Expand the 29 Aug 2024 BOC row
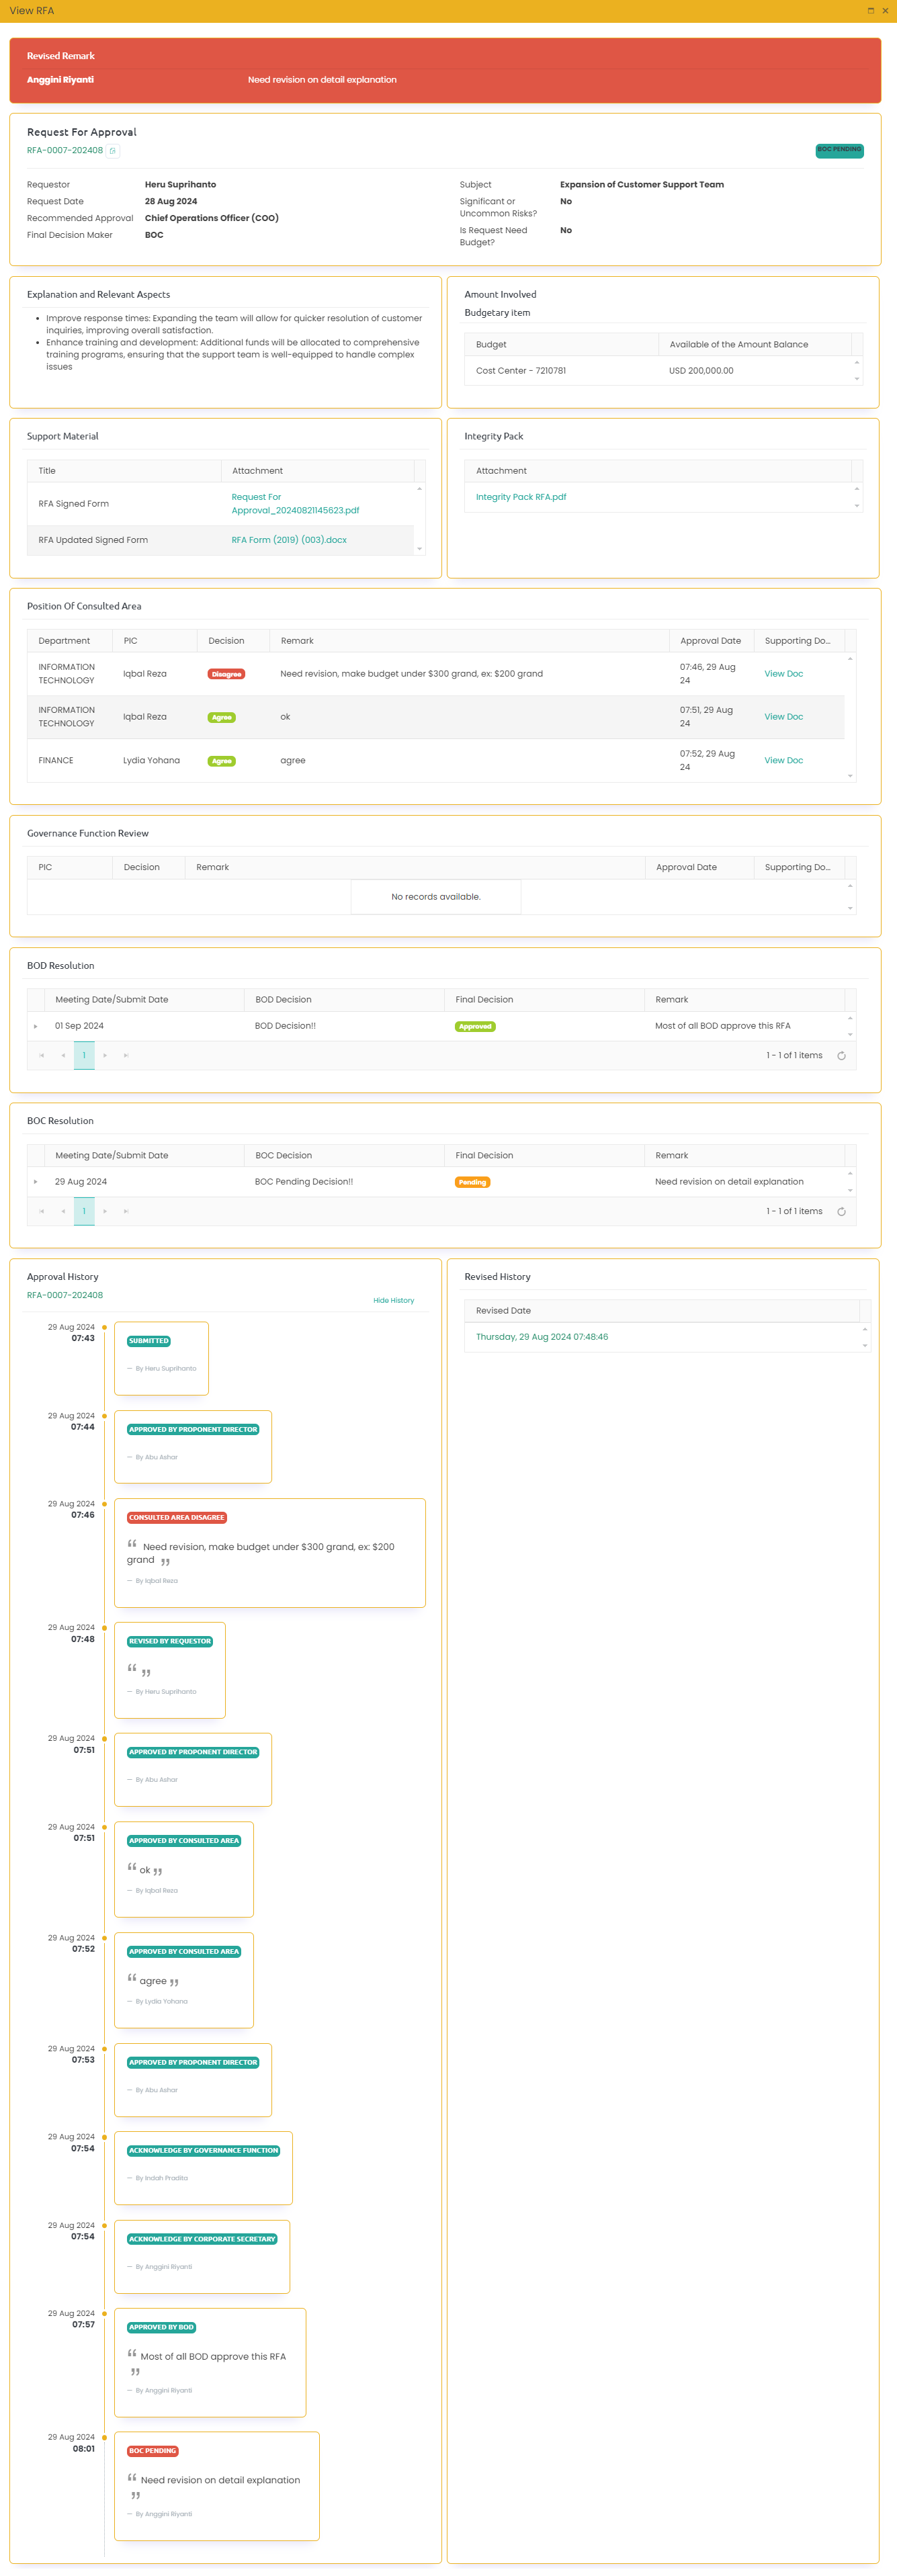This screenshot has width=897, height=2576. tap(36, 1182)
